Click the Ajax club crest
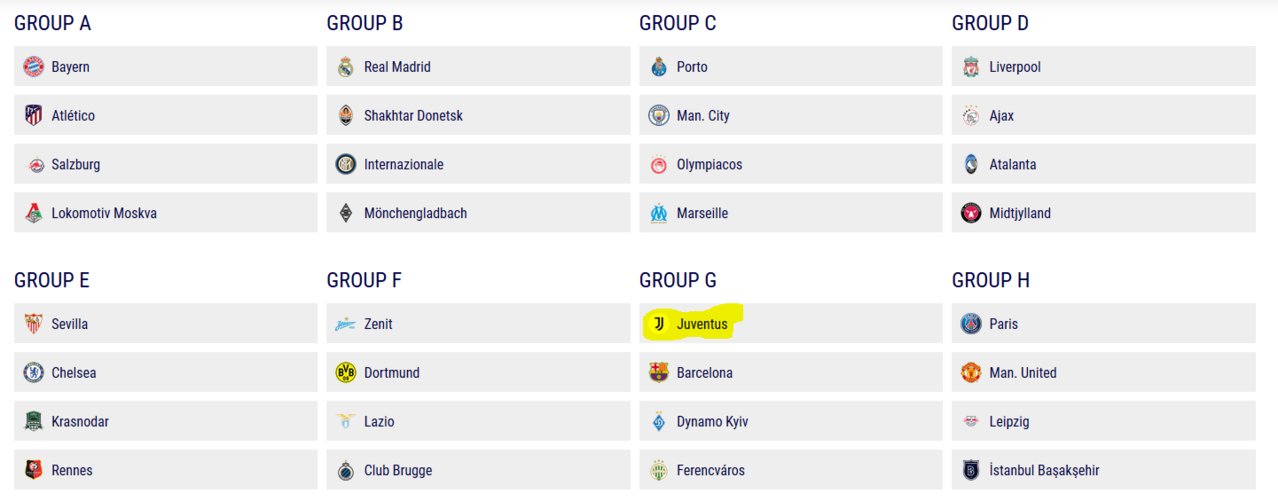This screenshot has height=501, width=1278. pyautogui.click(x=971, y=116)
